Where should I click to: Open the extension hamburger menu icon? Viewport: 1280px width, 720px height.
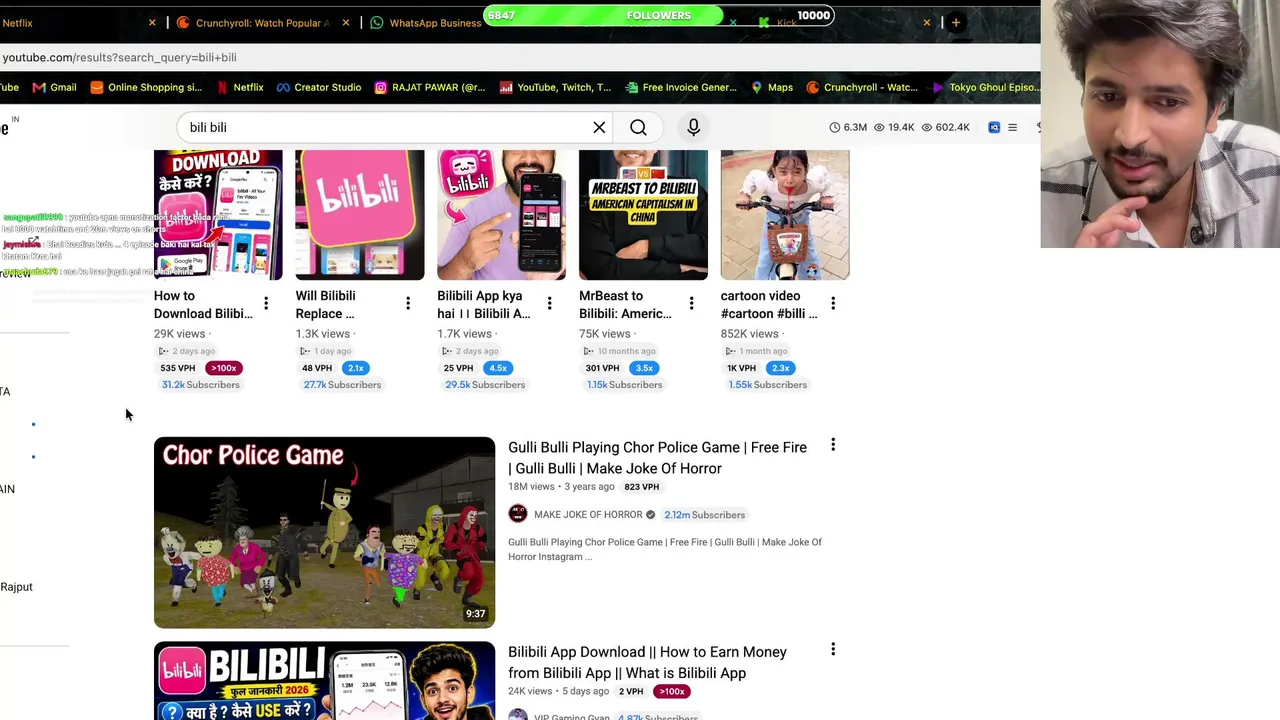coord(1012,127)
